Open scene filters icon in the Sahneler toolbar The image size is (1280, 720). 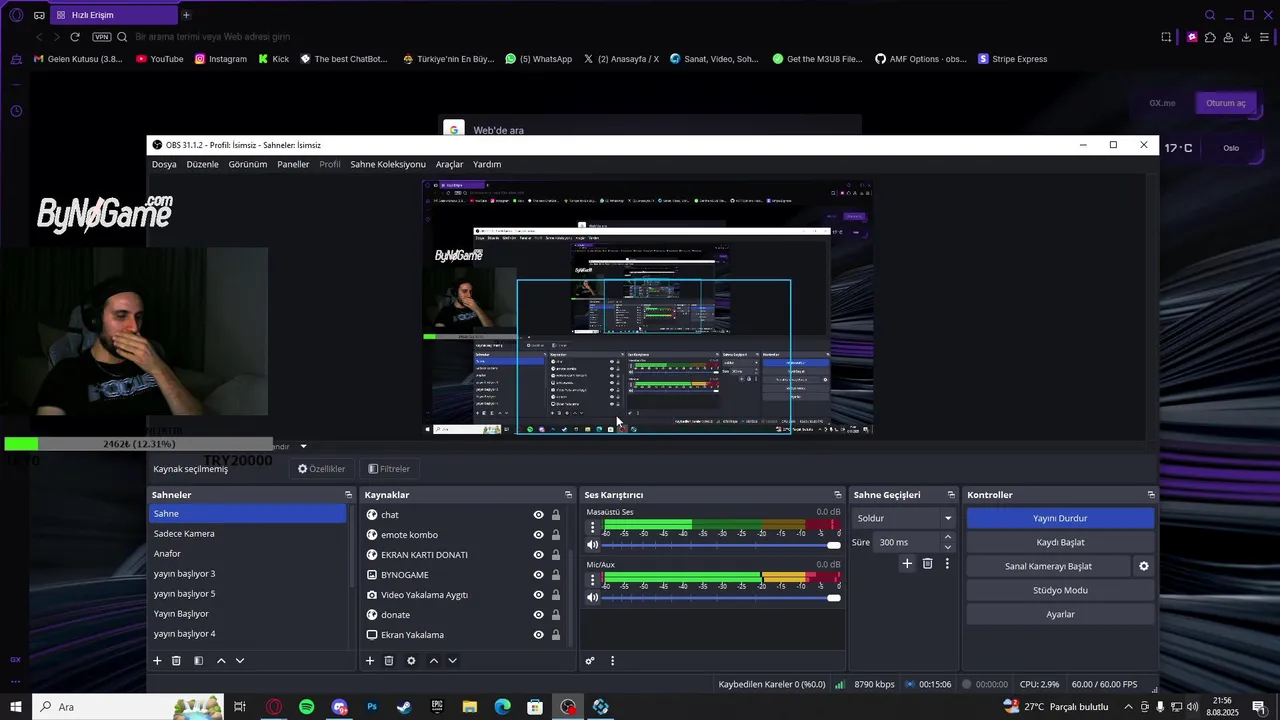tap(198, 661)
